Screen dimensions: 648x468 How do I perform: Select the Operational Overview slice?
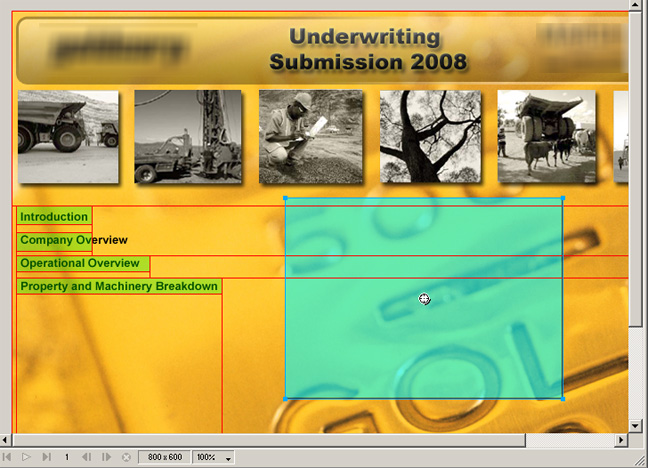click(83, 263)
